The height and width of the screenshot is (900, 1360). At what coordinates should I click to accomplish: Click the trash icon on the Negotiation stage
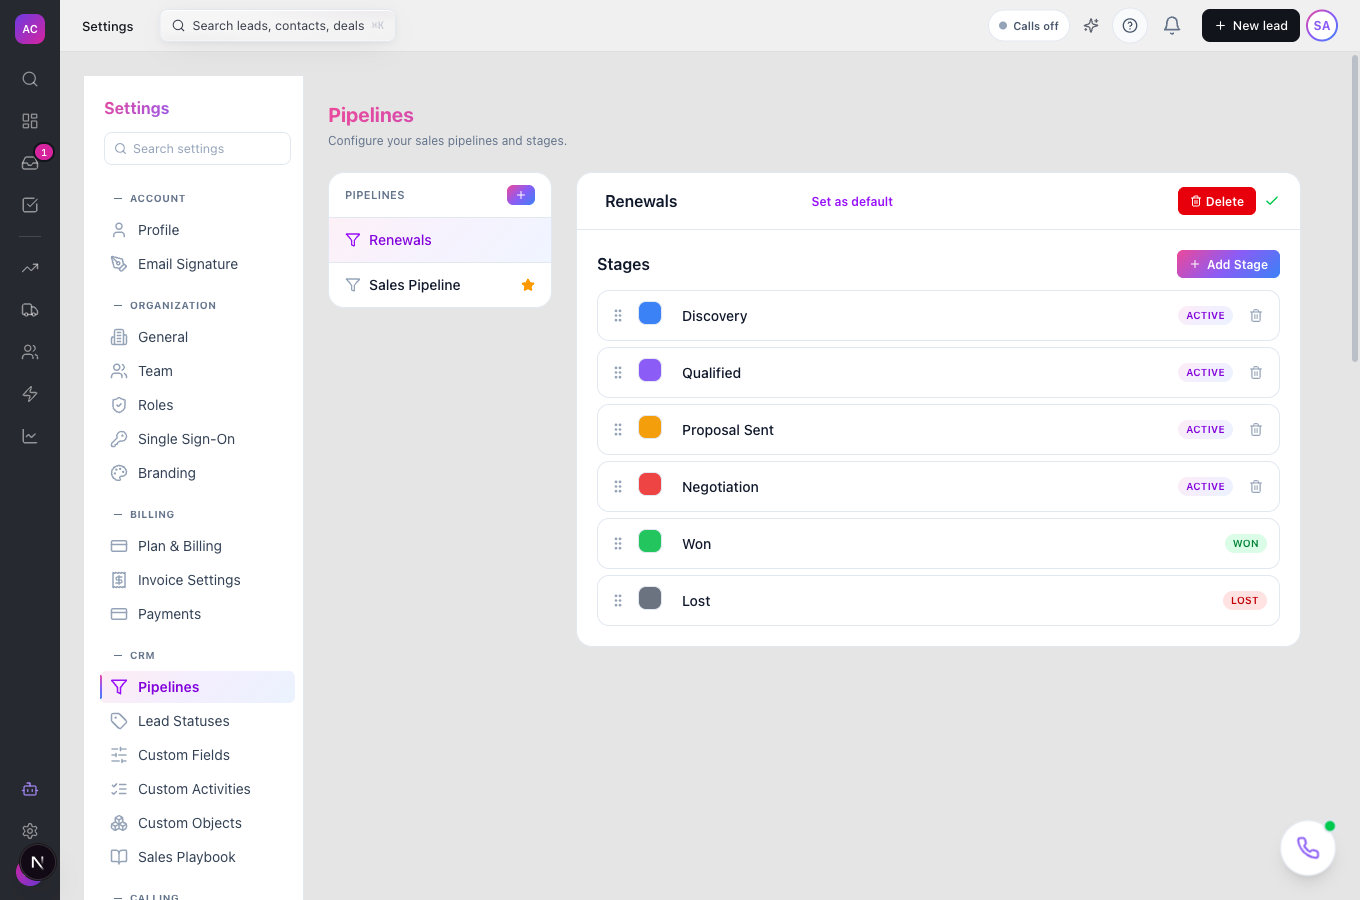click(1256, 487)
